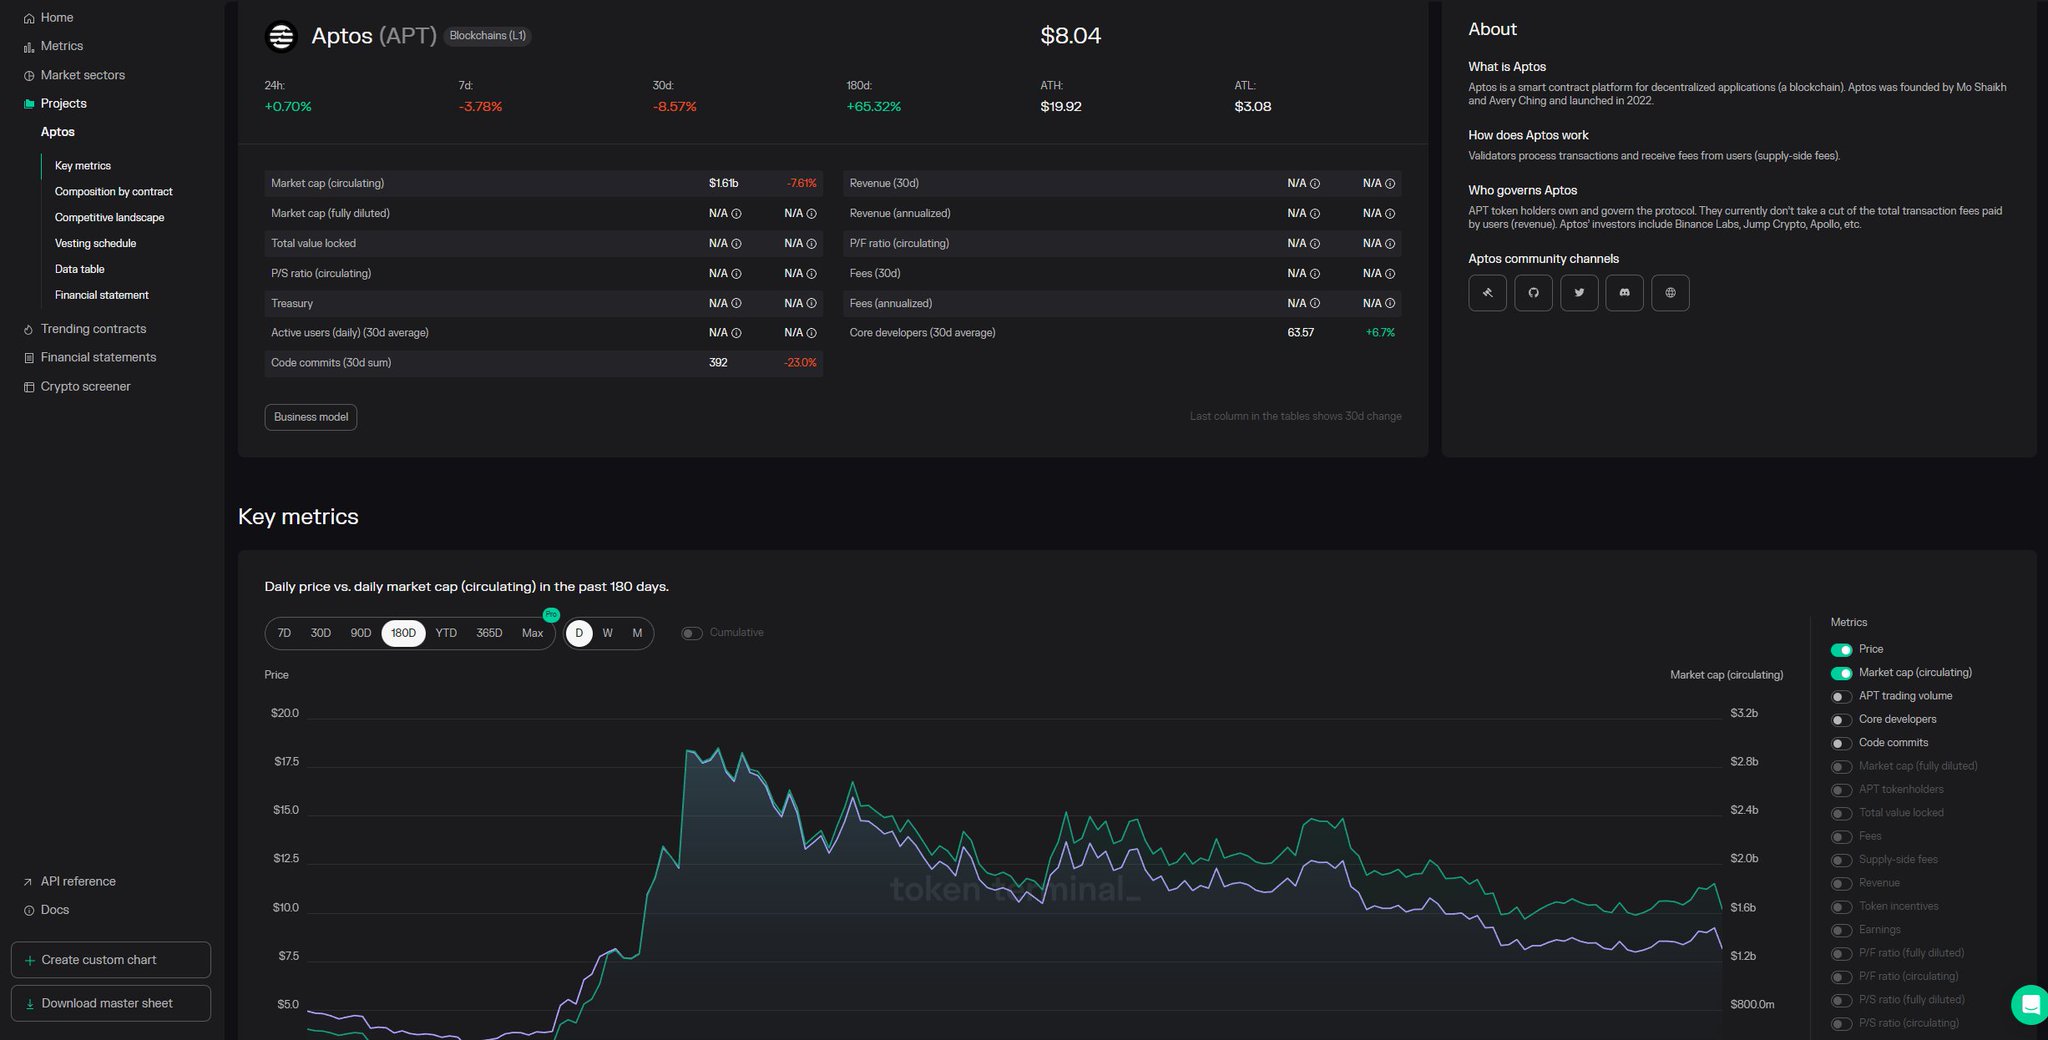This screenshot has height=1040, width=2048.
Task: Click the Aptos logo beside the title
Action: [281, 36]
